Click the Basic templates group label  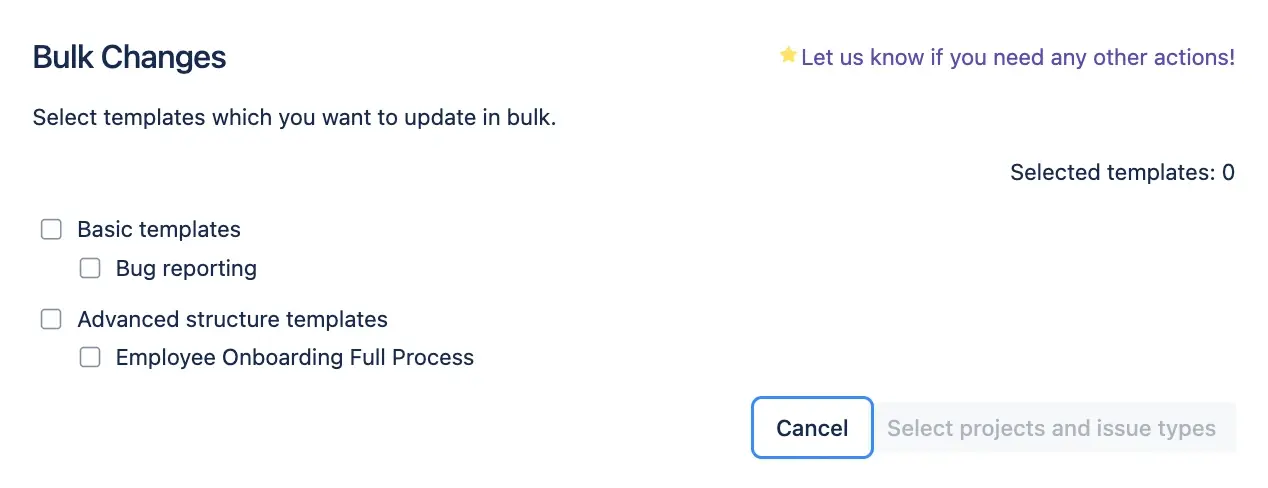tap(159, 230)
